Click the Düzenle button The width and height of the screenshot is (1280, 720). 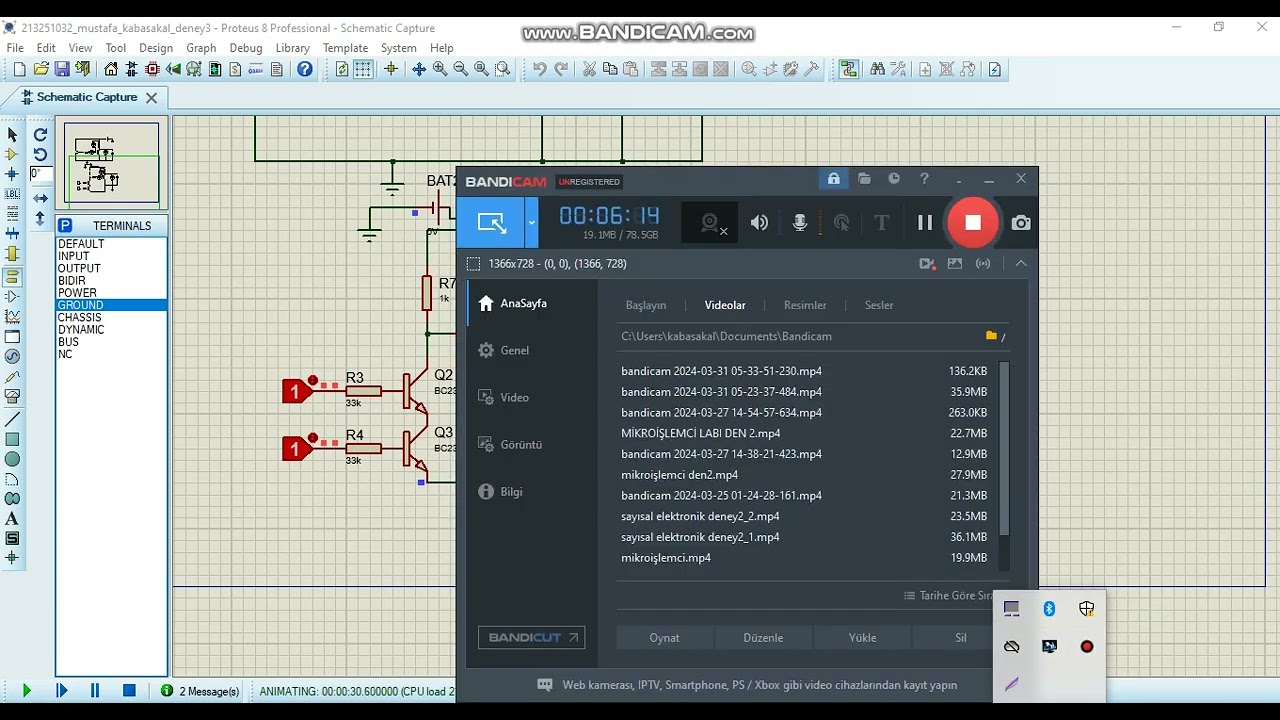[x=763, y=638]
